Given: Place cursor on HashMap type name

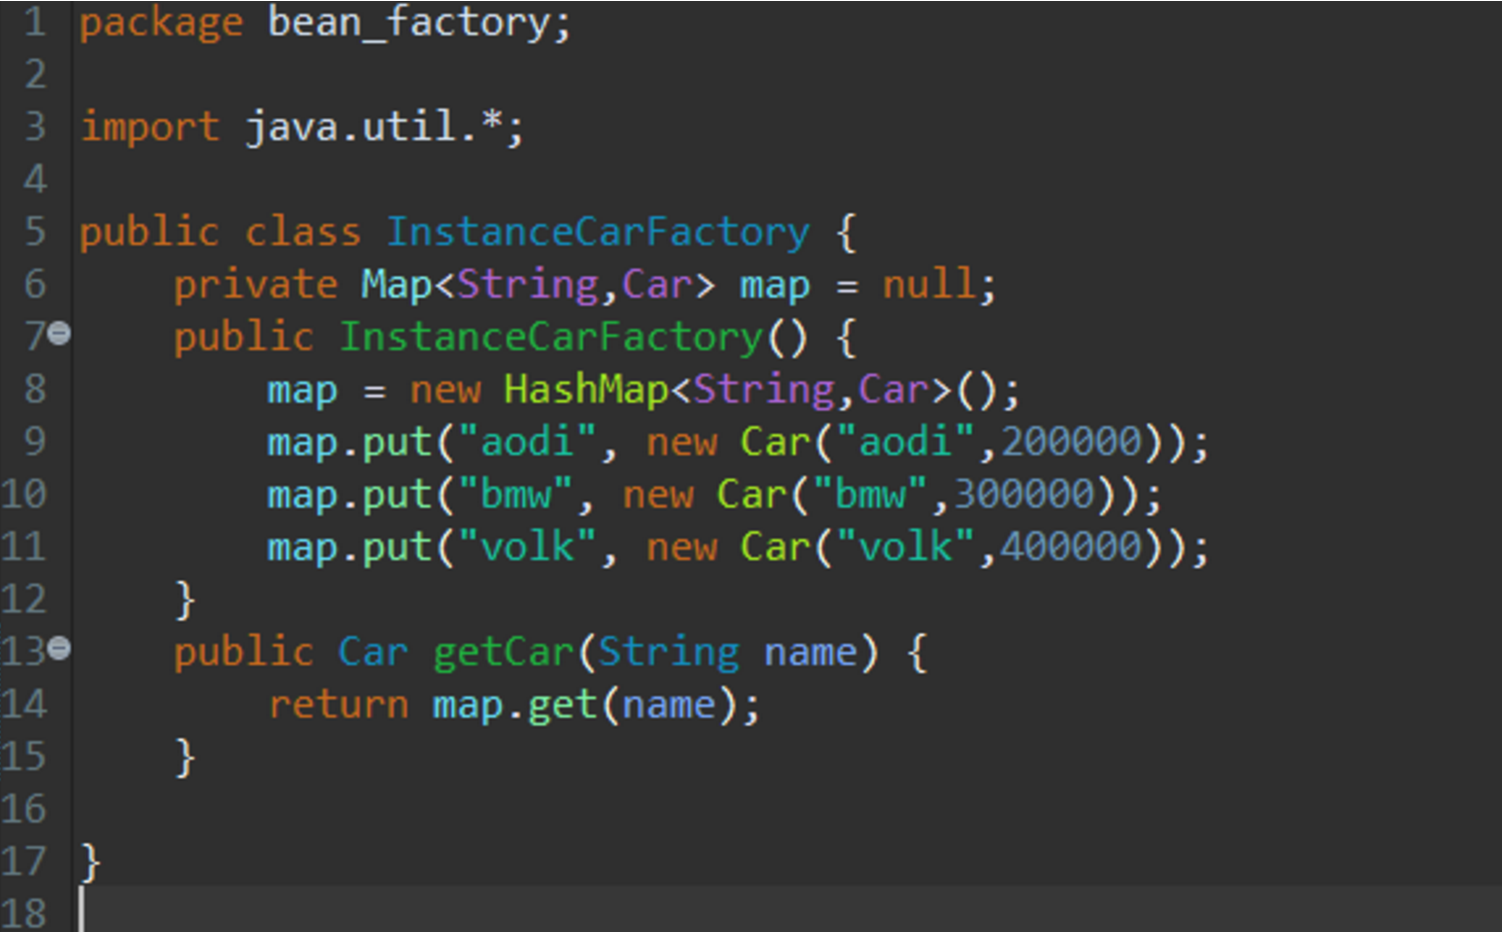Looking at the screenshot, I should click(585, 390).
